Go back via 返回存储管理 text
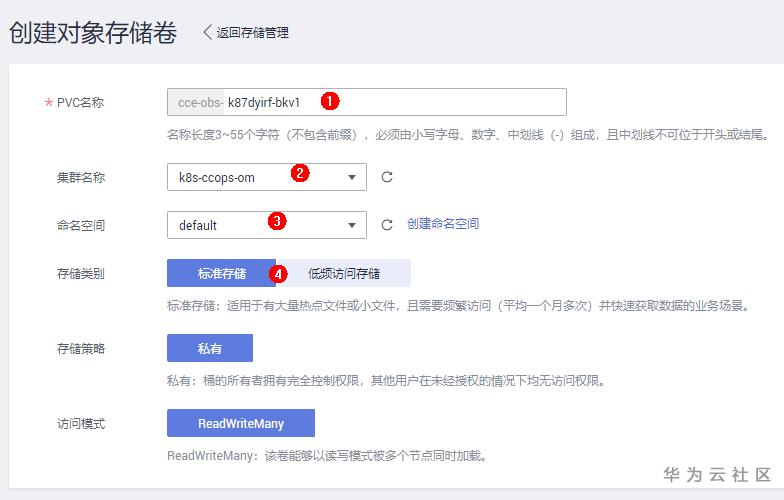This screenshot has height=500, width=784. (252, 33)
